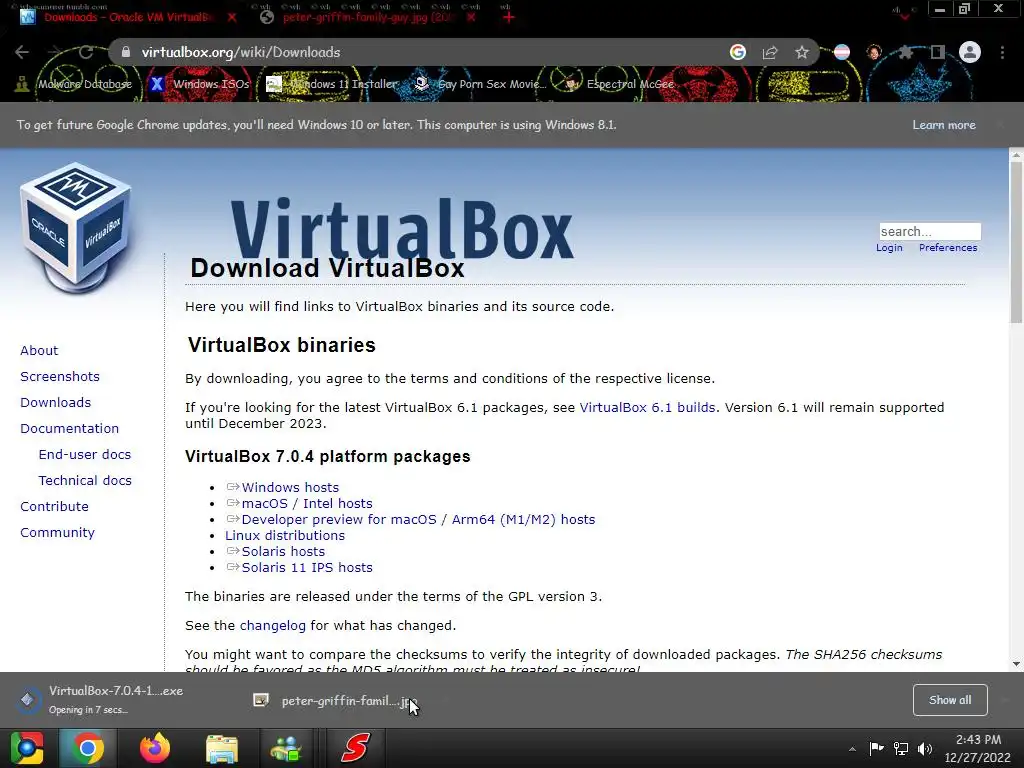Viewport: 1024px width, 768px height.
Task: Click the page vertical scrollbar thumb
Action: click(x=1016, y=242)
